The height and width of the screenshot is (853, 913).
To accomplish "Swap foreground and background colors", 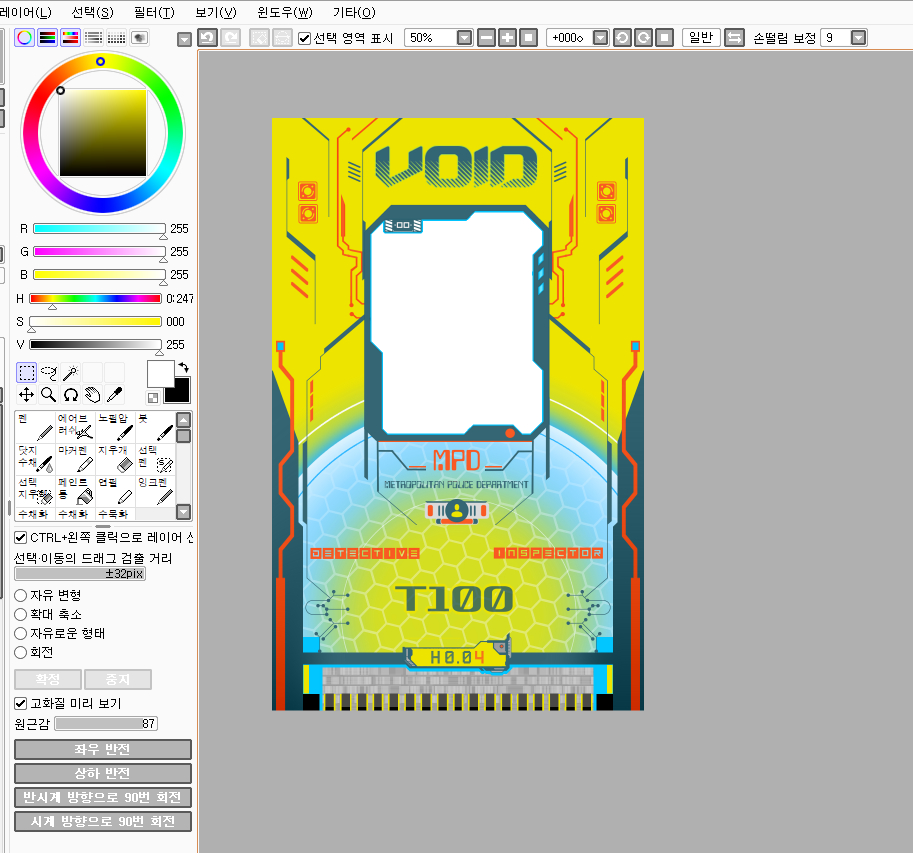I will pos(183,368).
